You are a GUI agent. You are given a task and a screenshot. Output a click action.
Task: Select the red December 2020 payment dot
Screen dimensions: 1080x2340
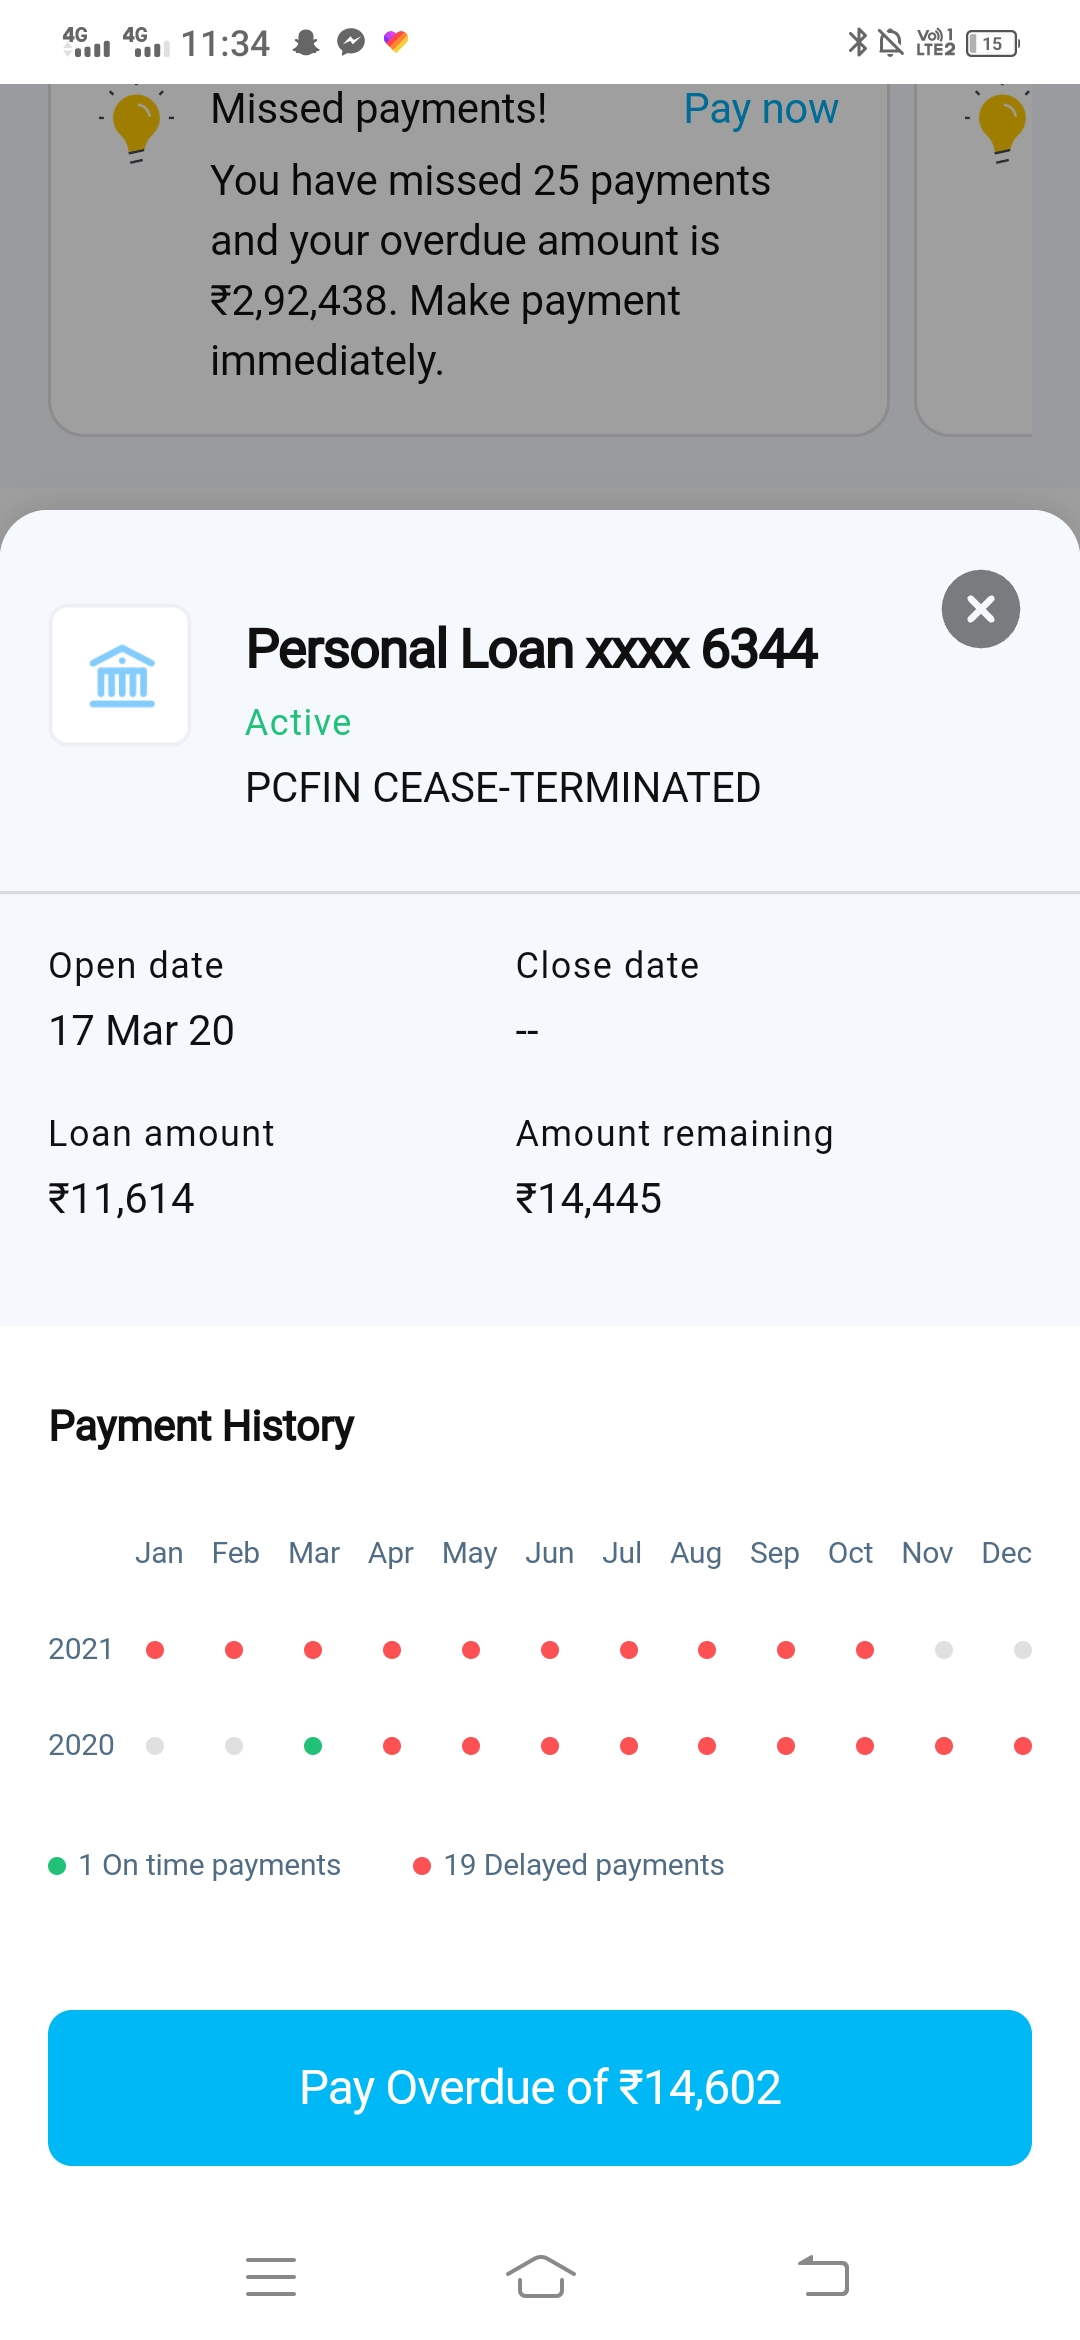(1022, 1746)
